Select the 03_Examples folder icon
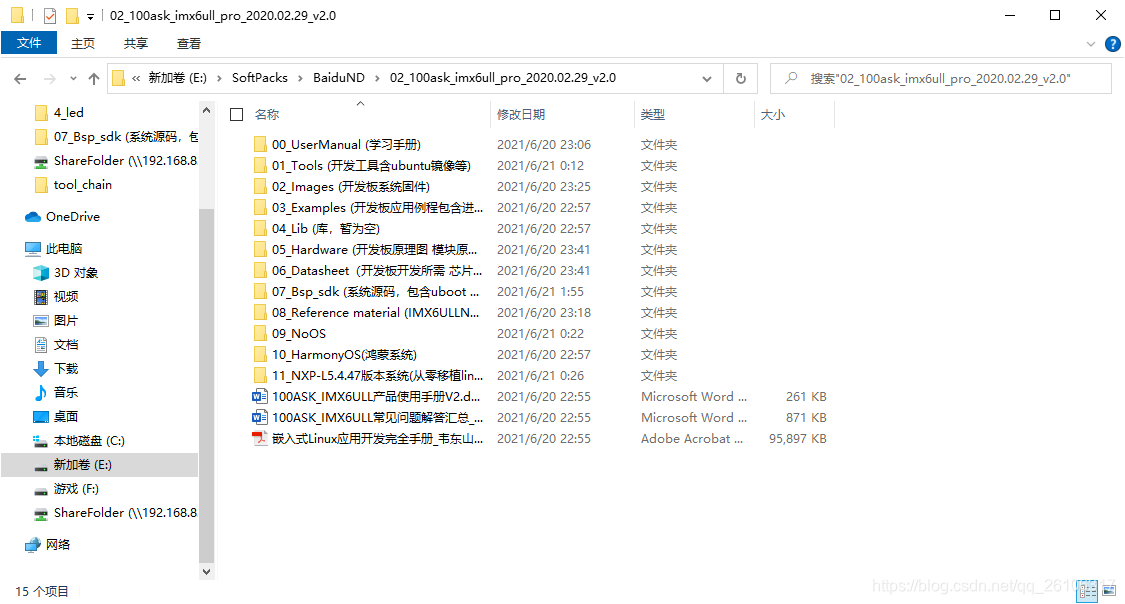The width and height of the screenshot is (1125, 604). pos(260,207)
